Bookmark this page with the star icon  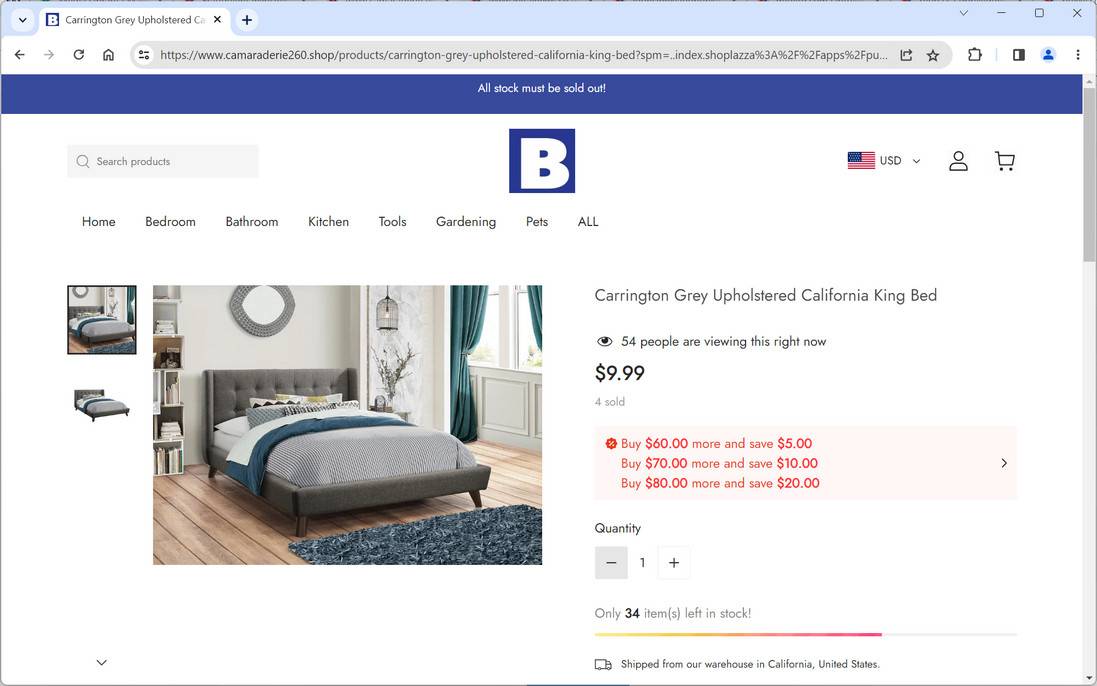[x=933, y=55]
